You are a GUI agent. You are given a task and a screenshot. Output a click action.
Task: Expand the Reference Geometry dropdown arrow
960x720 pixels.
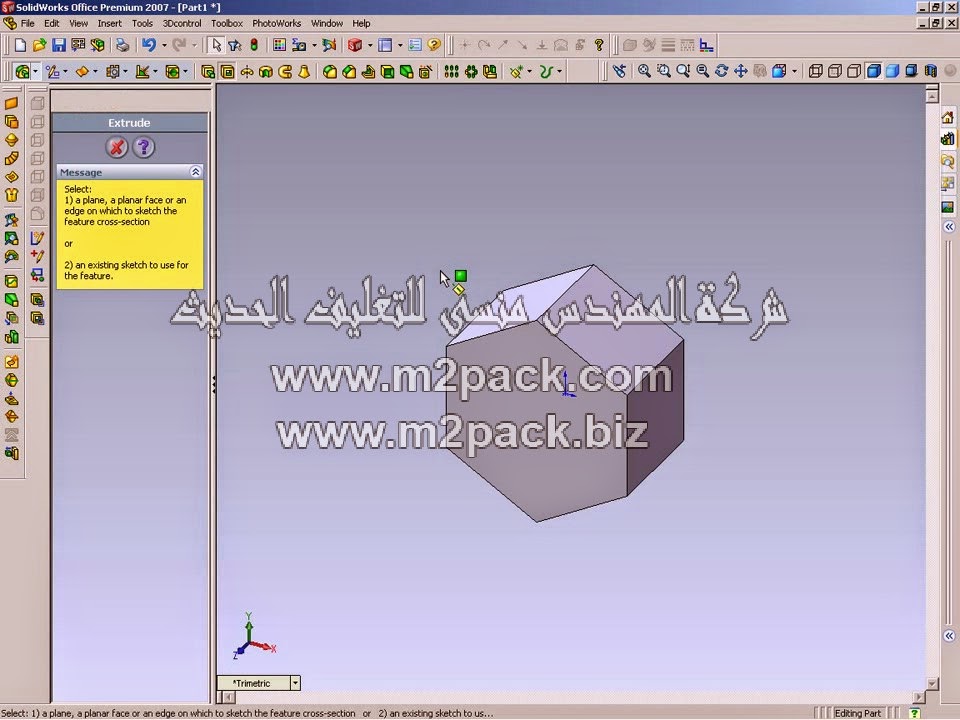pyautogui.click(x=529, y=72)
